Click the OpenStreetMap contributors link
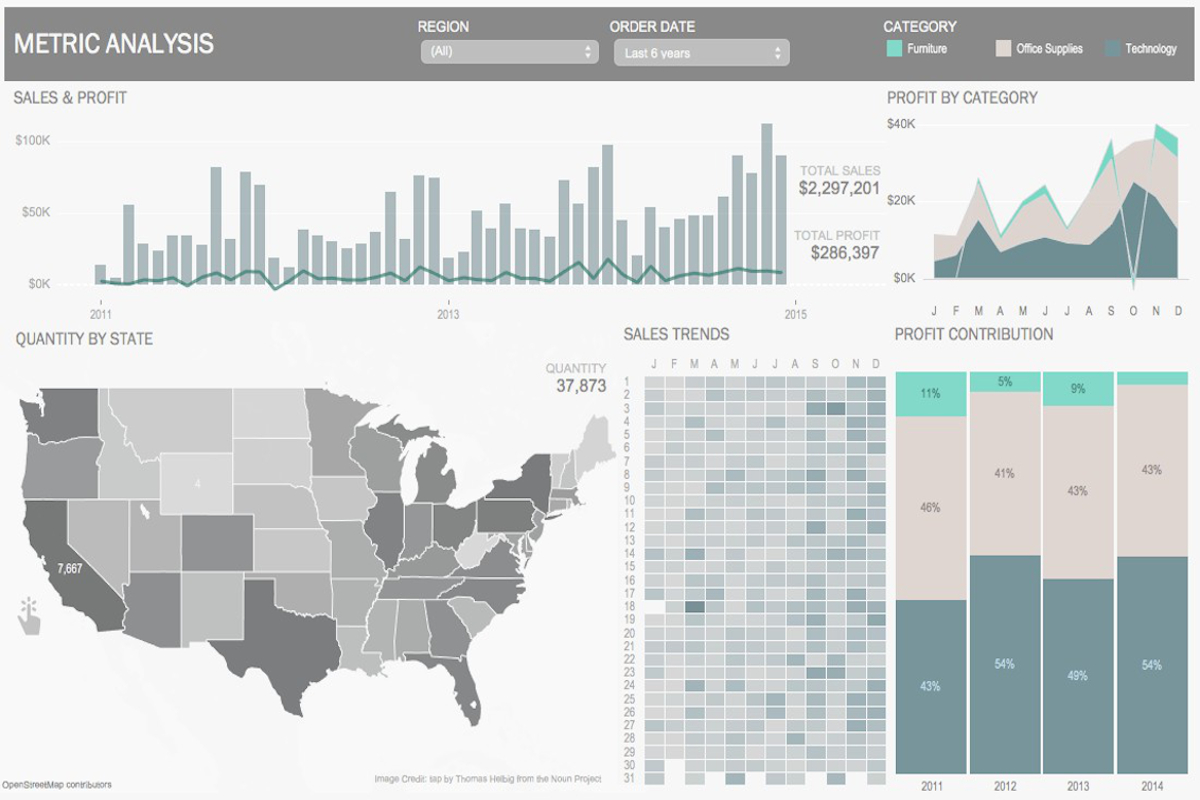This screenshot has width=1200, height=800. 56,785
